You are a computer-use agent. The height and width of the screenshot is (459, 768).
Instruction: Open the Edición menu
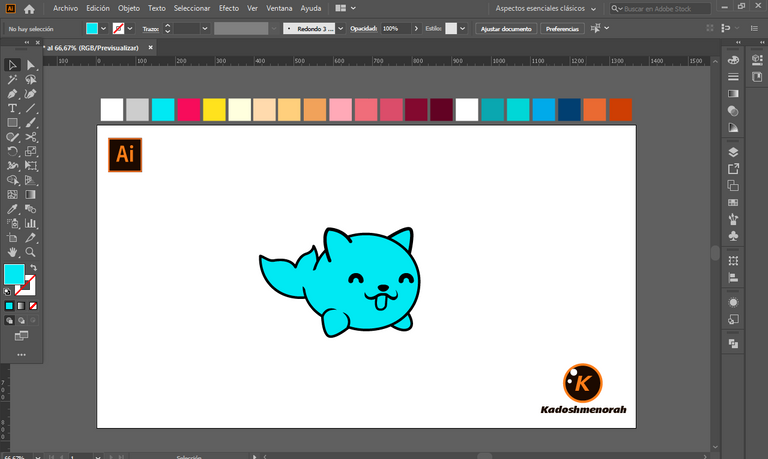(x=98, y=8)
